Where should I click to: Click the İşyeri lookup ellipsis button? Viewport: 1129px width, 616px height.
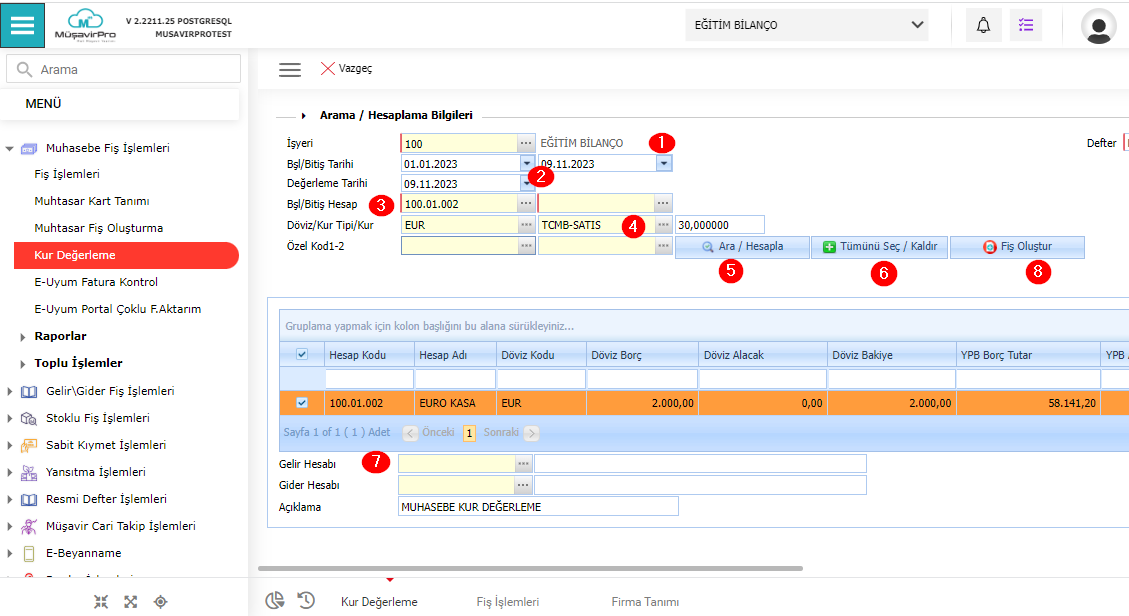526,143
